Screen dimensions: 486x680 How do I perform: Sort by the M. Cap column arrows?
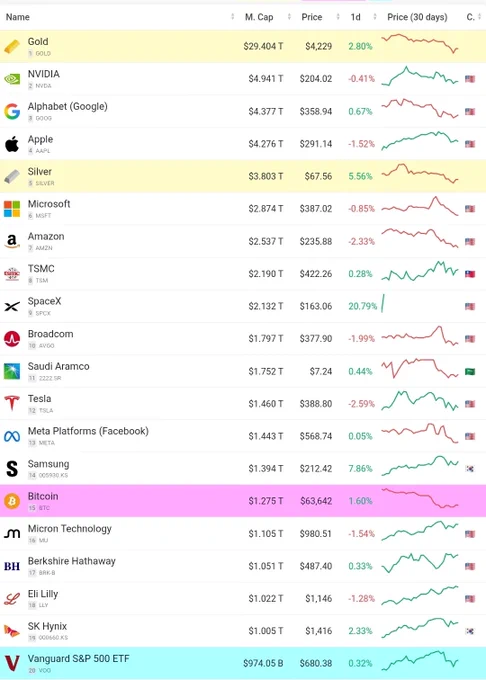coord(289,17)
